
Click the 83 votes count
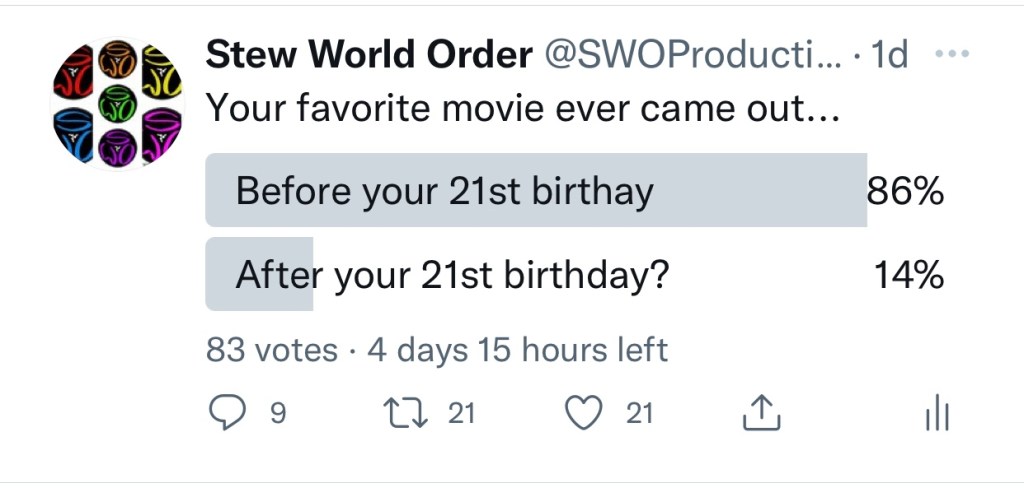[271, 350]
